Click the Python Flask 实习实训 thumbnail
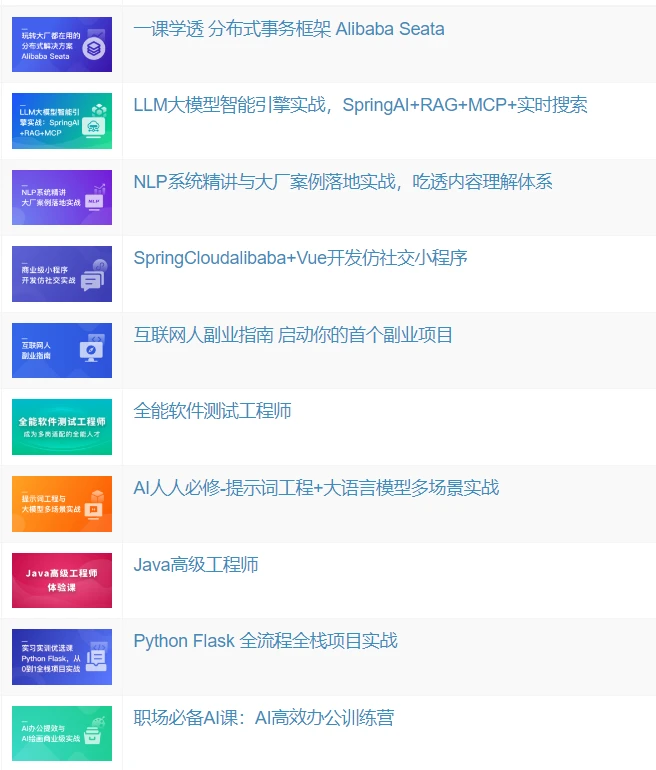Image resolution: width=656 pixels, height=770 pixels. (x=62, y=657)
